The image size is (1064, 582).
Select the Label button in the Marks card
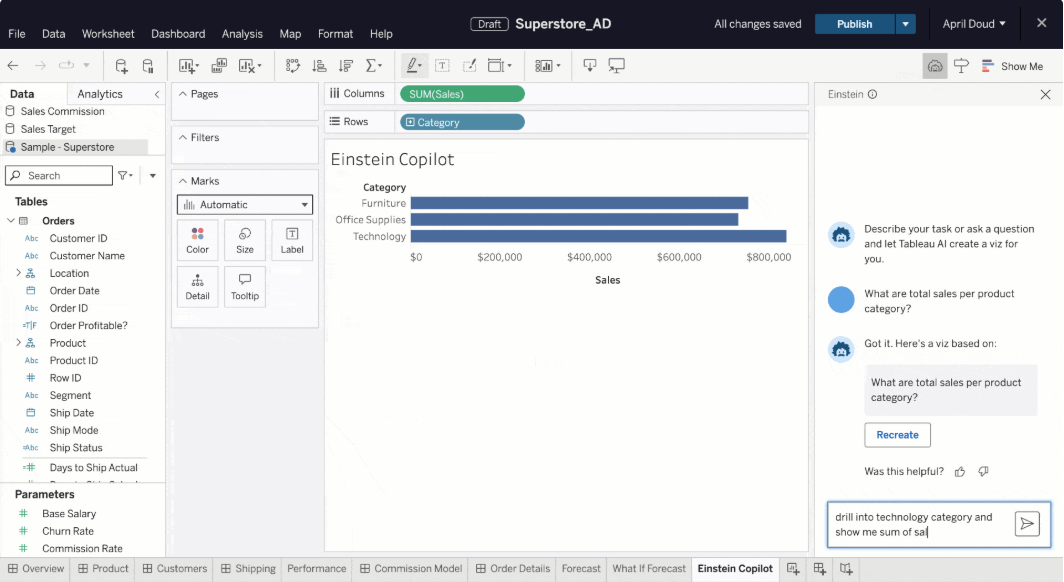tap(291, 239)
